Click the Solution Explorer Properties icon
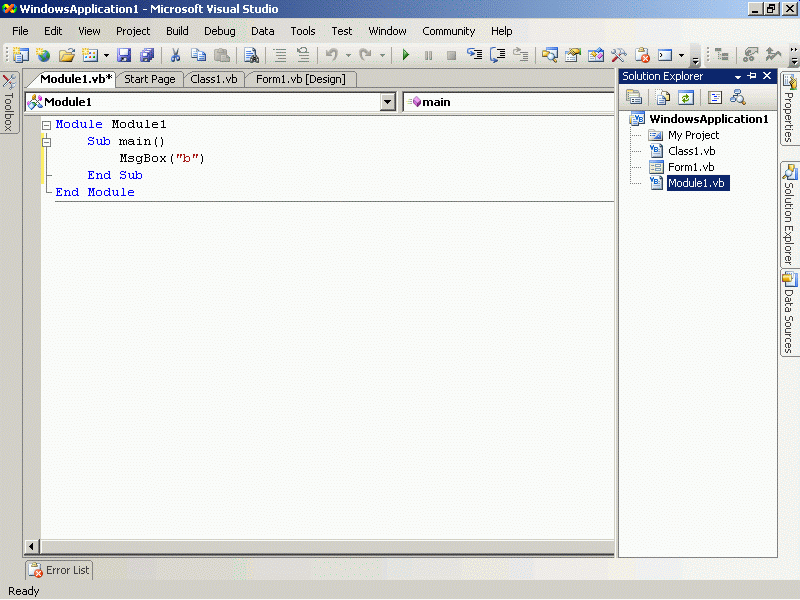Viewport: 800px width, 600px height. point(634,97)
